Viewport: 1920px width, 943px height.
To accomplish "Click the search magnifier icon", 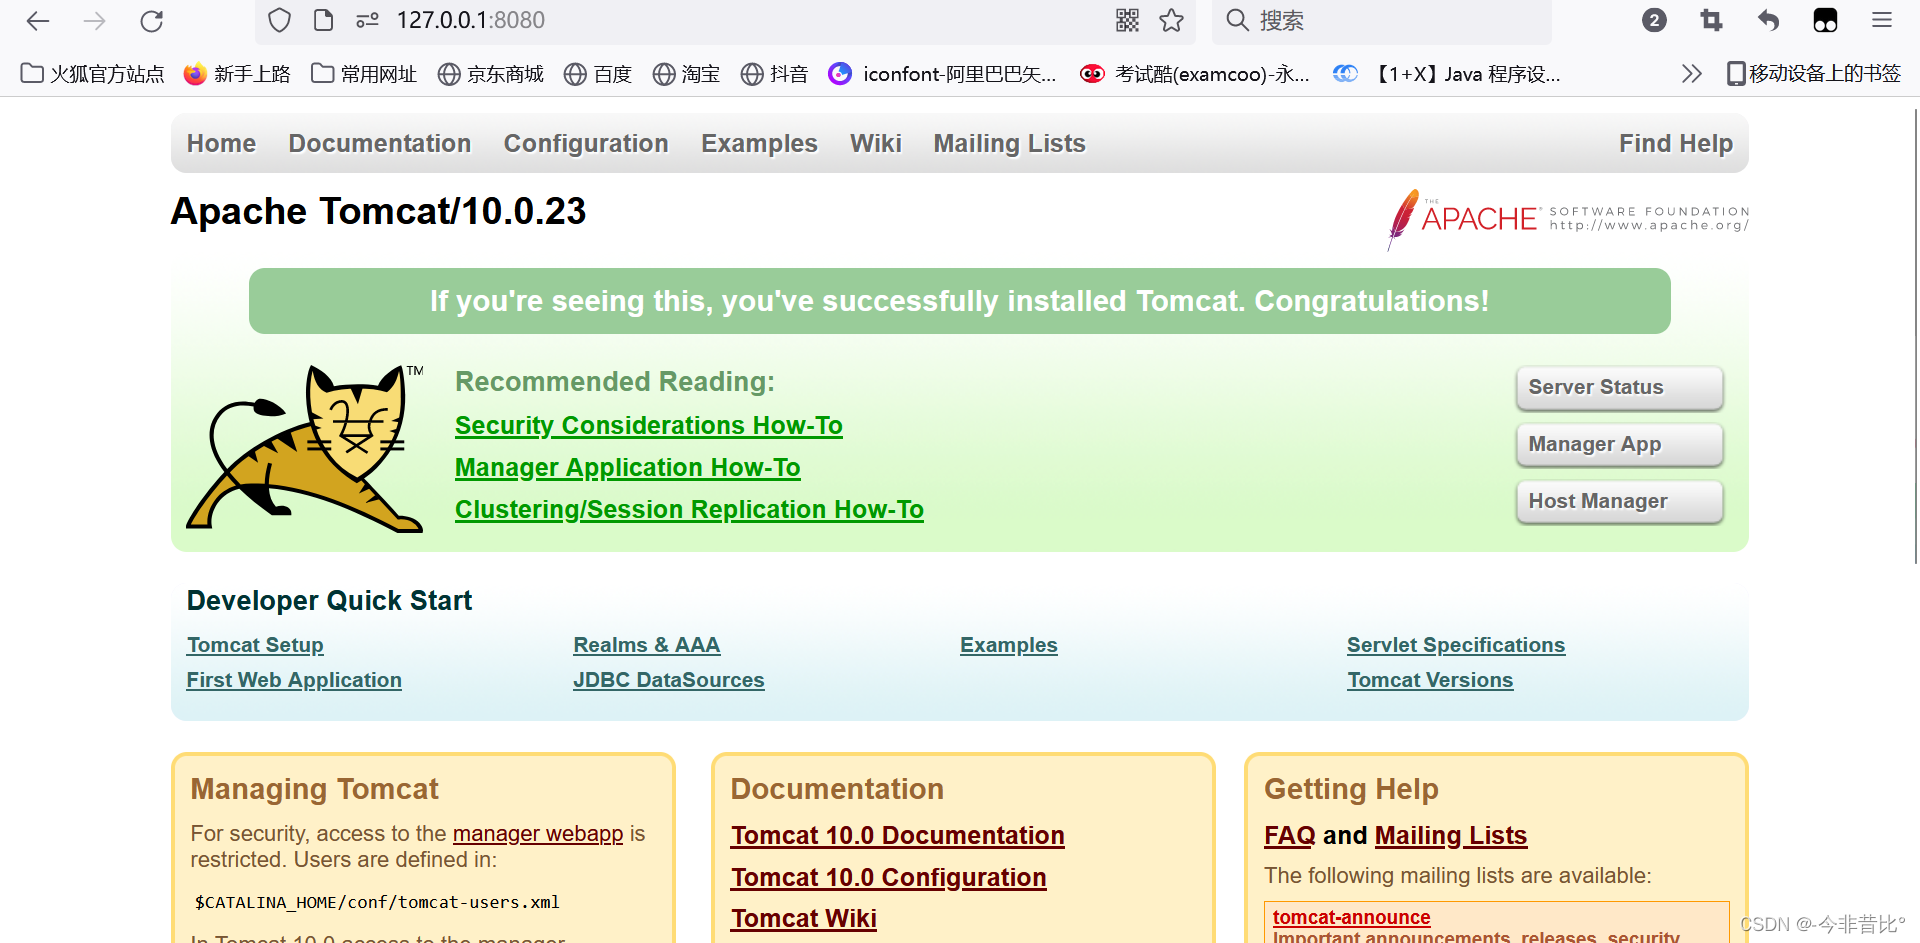I will [x=1238, y=20].
